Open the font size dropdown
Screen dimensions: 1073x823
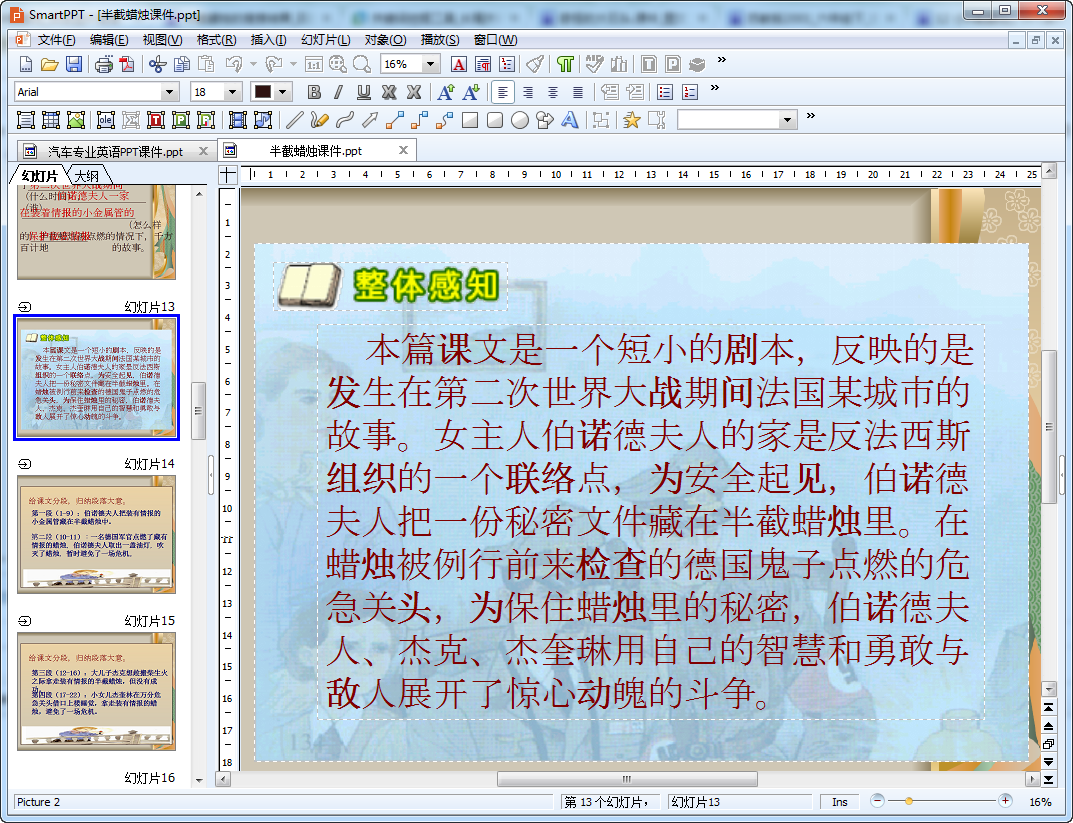pos(233,92)
